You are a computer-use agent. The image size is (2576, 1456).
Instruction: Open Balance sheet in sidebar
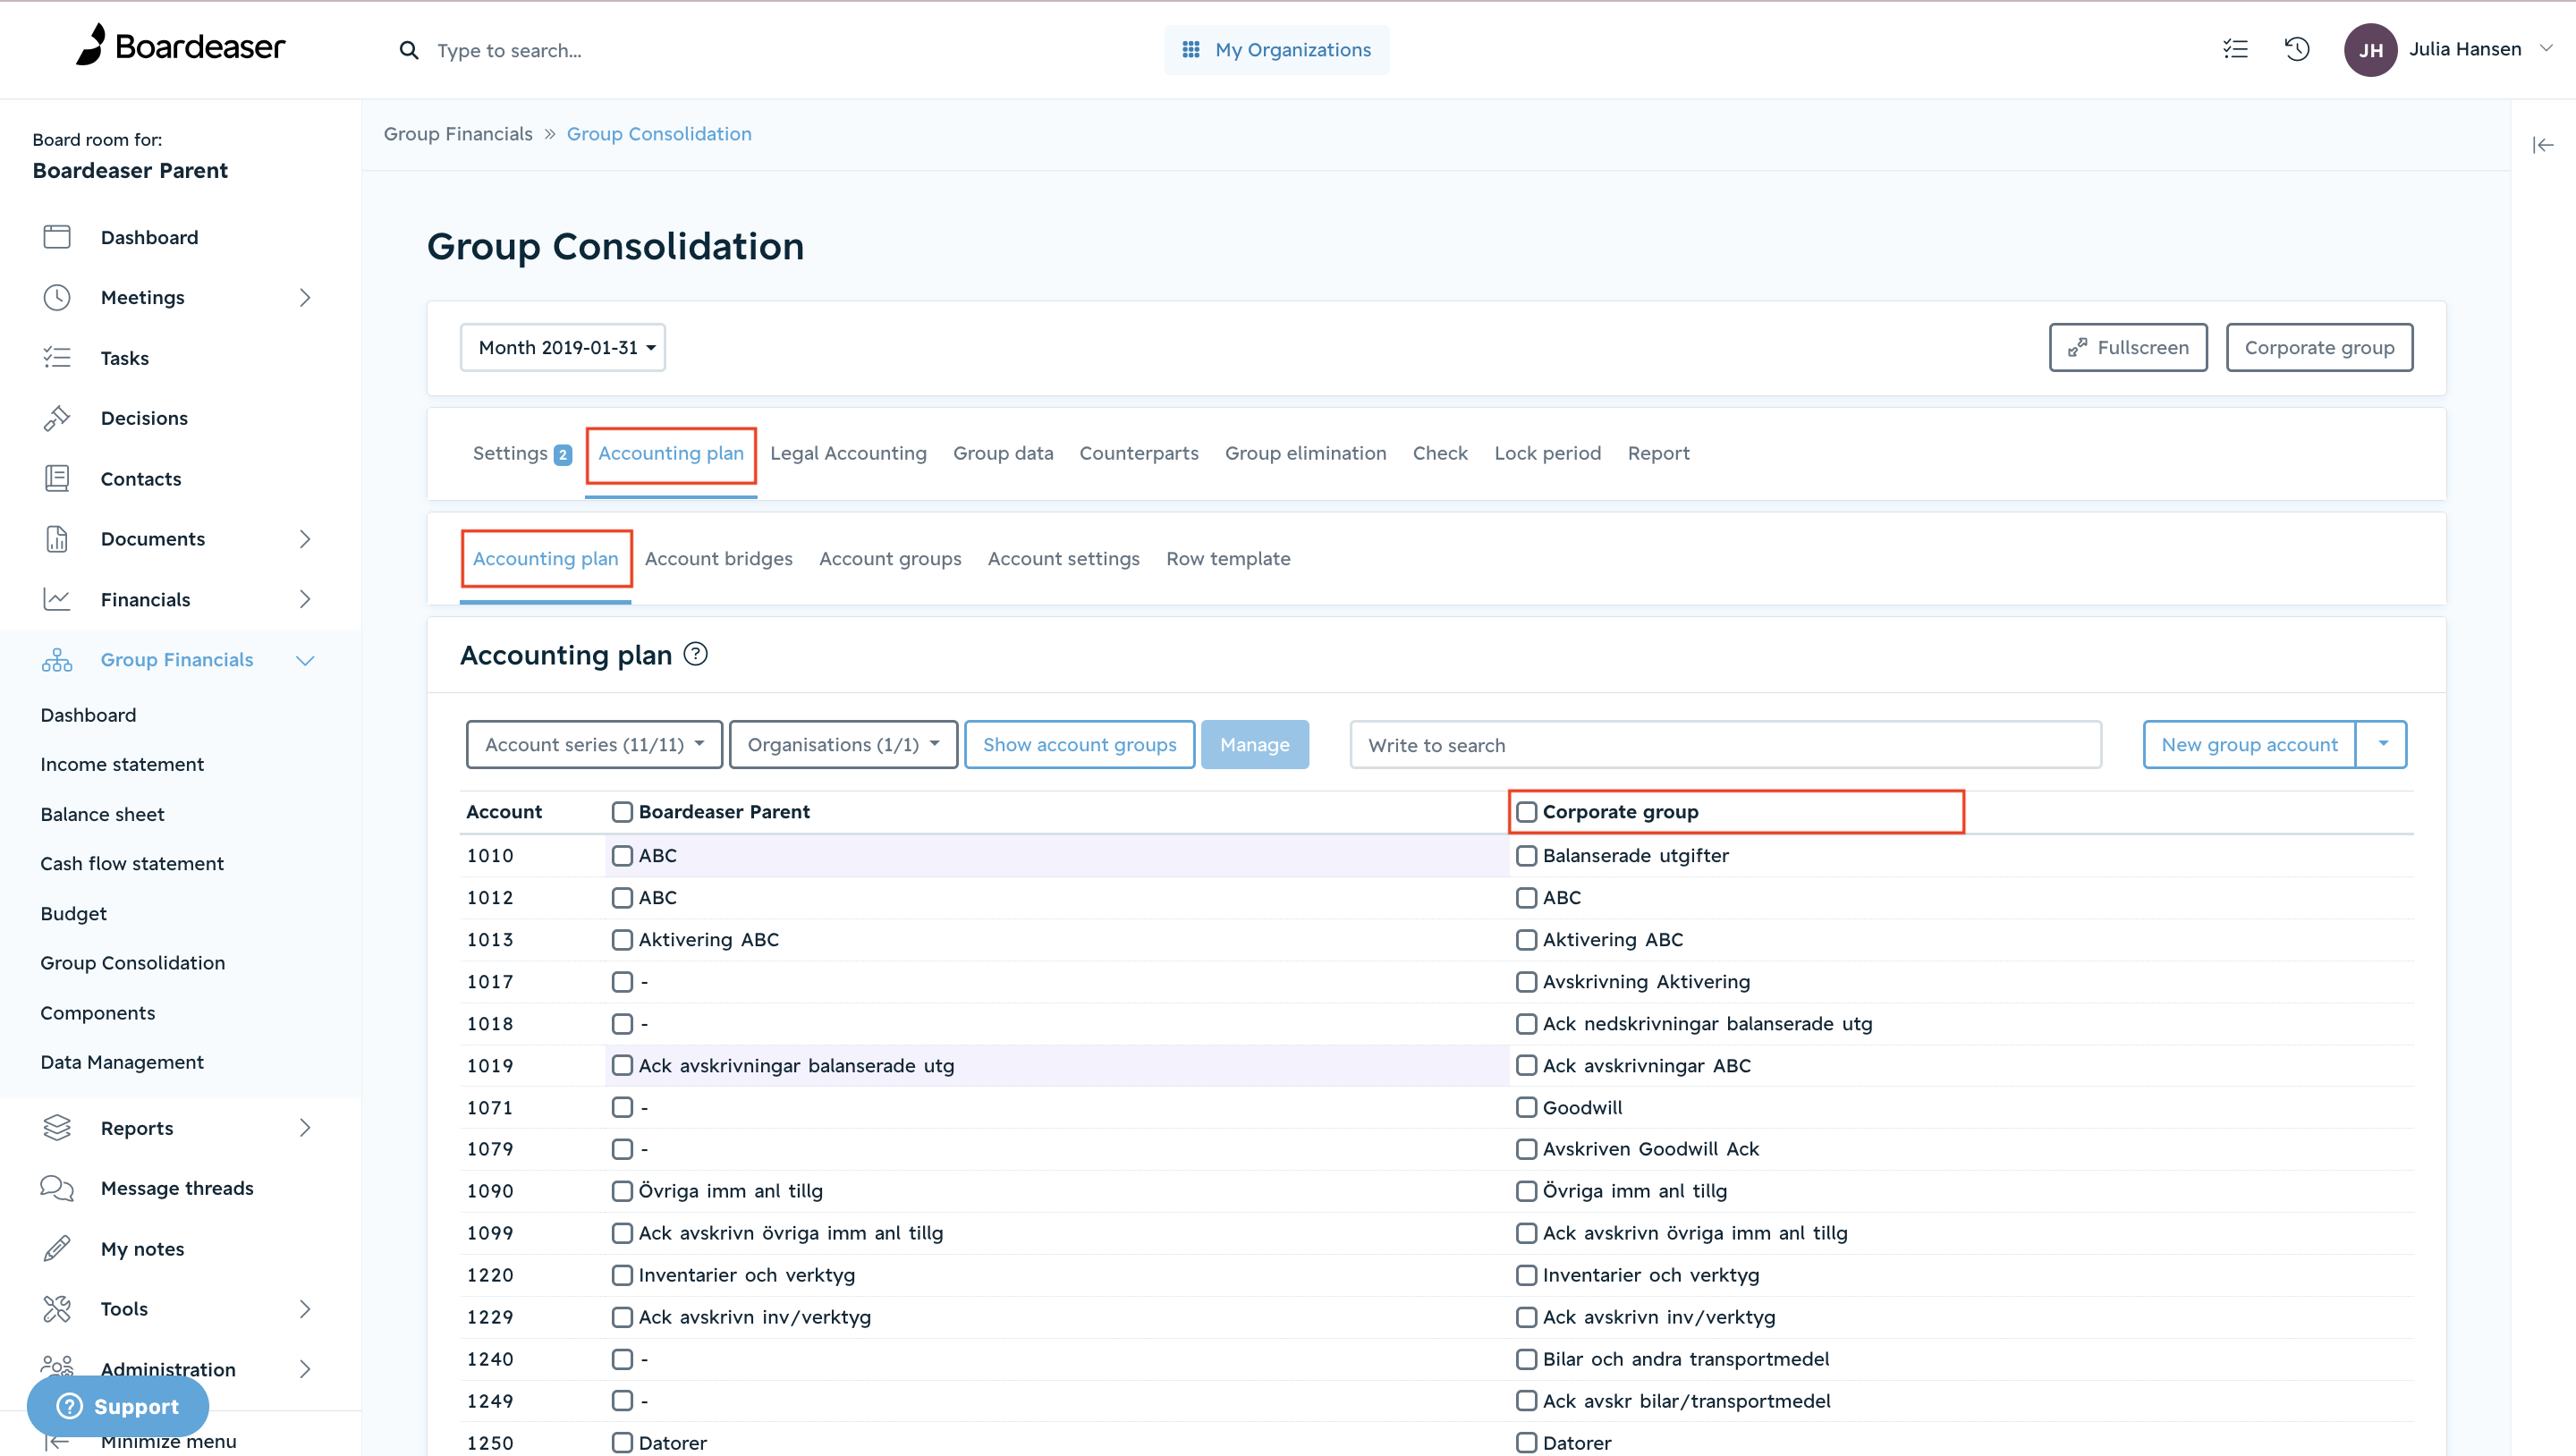(102, 814)
